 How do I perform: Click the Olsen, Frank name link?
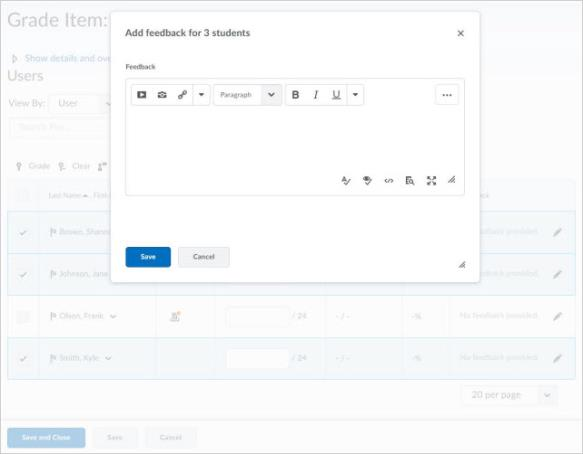pyautogui.click(x=82, y=316)
